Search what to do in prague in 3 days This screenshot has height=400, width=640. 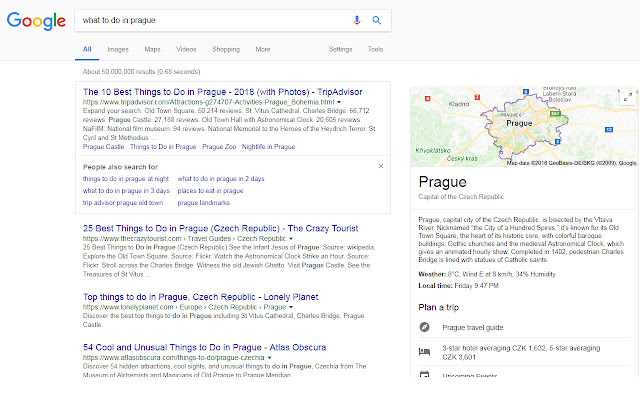tap(126, 191)
